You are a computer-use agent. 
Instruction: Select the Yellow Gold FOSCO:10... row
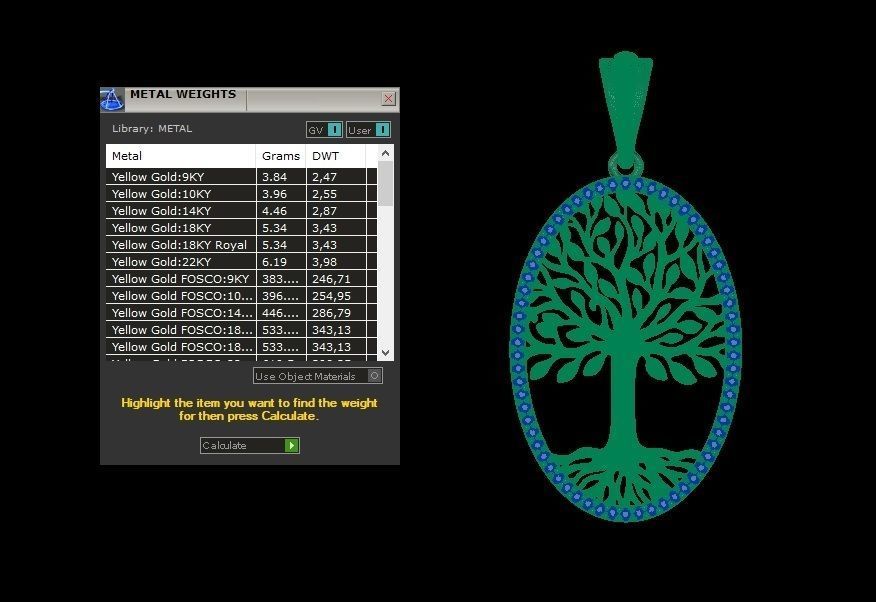[241, 295]
